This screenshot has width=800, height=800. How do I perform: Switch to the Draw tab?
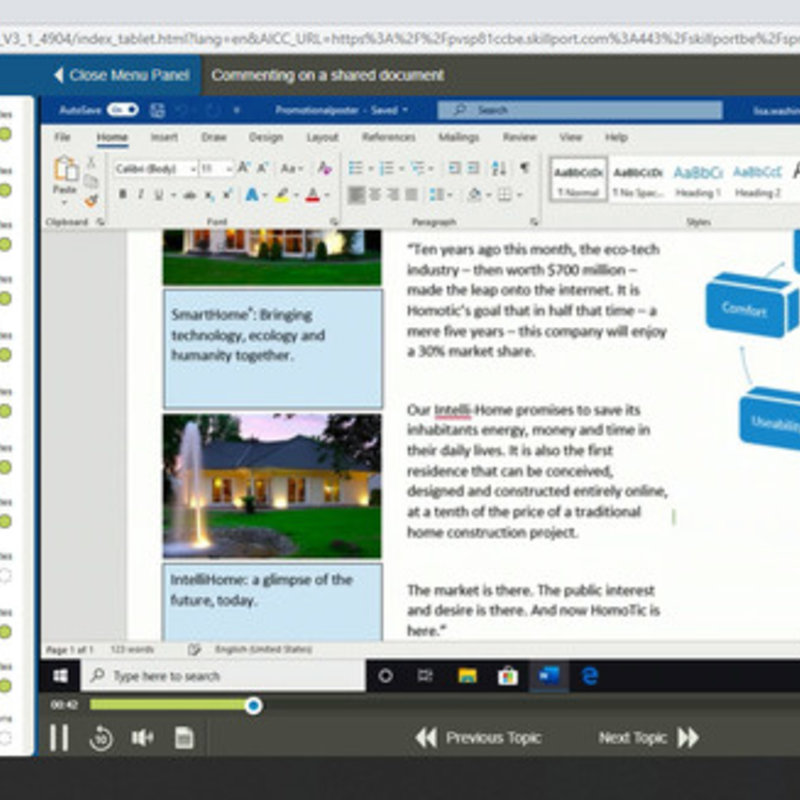[x=213, y=137]
